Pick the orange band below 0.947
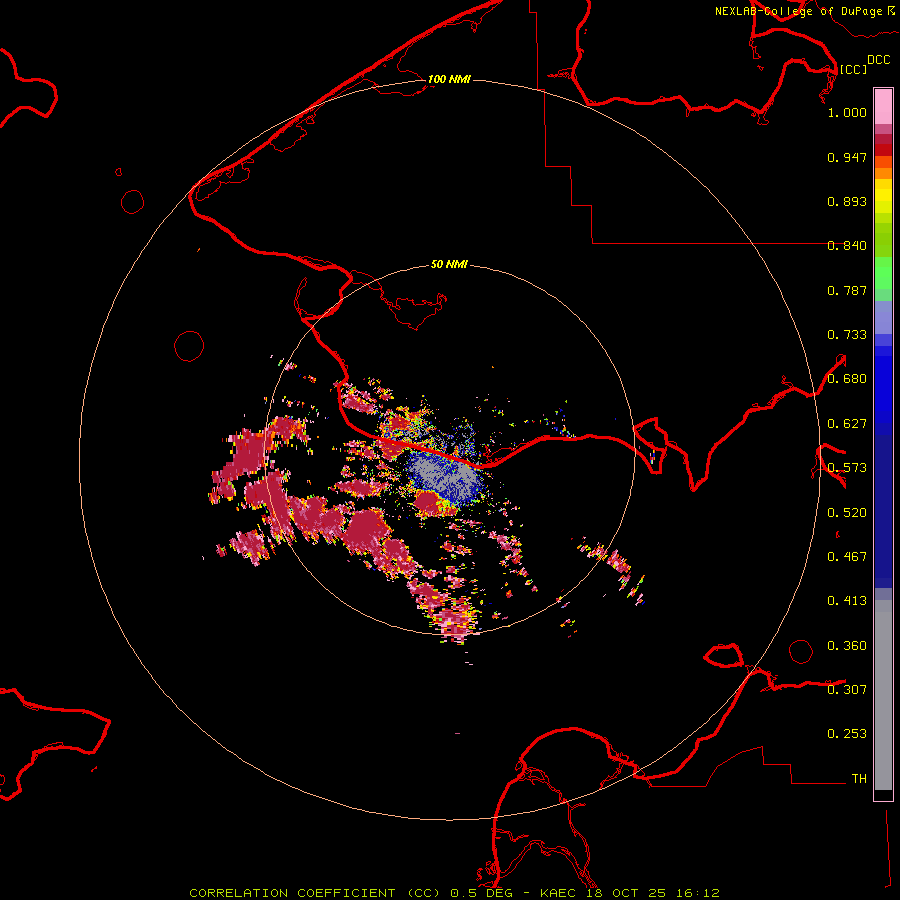The height and width of the screenshot is (900, 900). [883, 173]
